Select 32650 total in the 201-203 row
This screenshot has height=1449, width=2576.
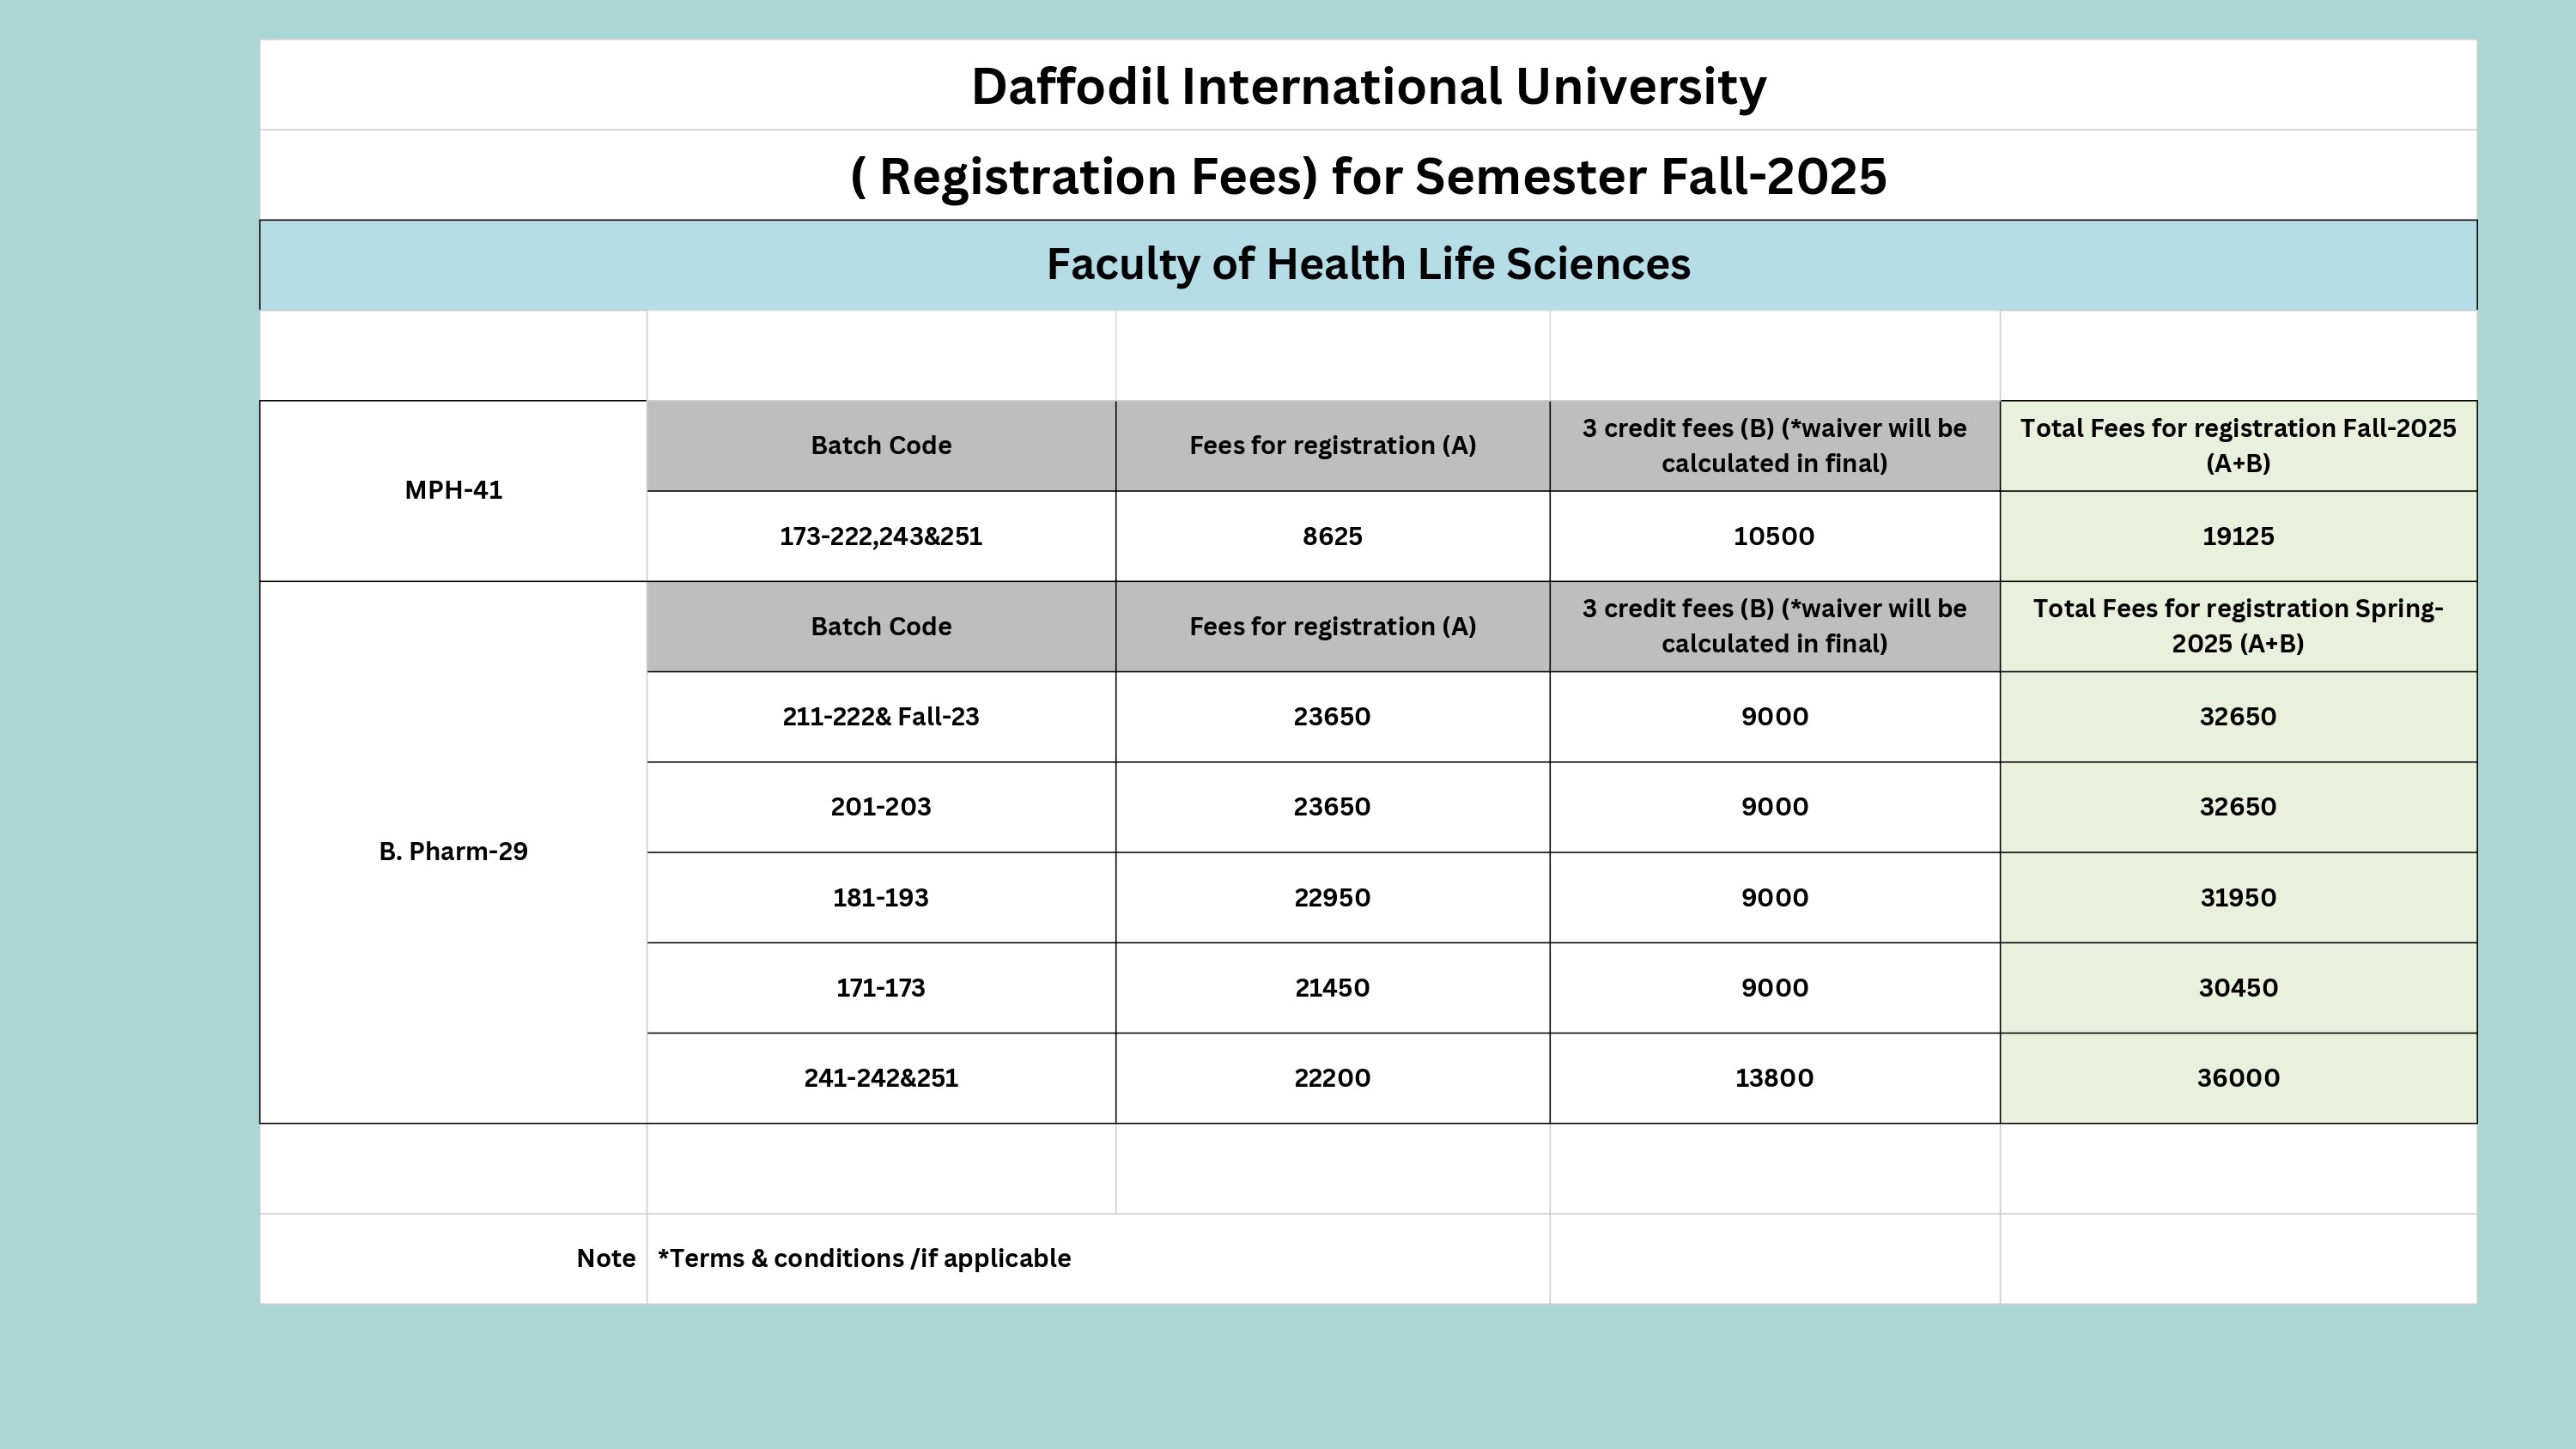pyautogui.click(x=2238, y=807)
